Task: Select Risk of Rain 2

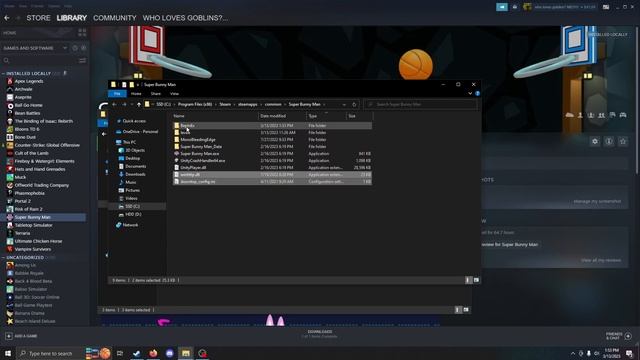Action: tap(28, 209)
